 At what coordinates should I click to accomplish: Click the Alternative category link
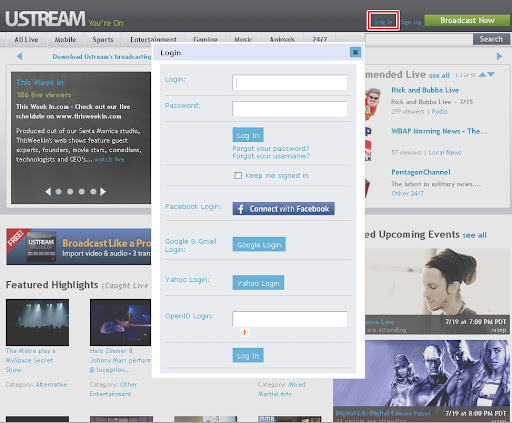(51, 384)
